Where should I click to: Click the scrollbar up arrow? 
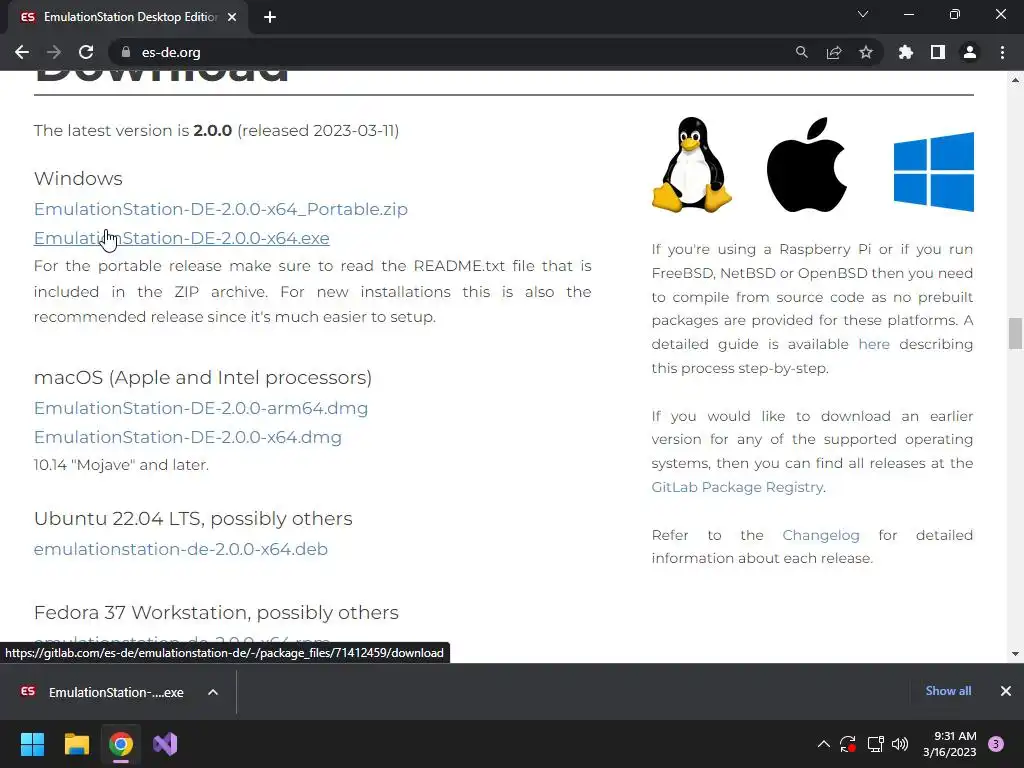coord(1015,80)
